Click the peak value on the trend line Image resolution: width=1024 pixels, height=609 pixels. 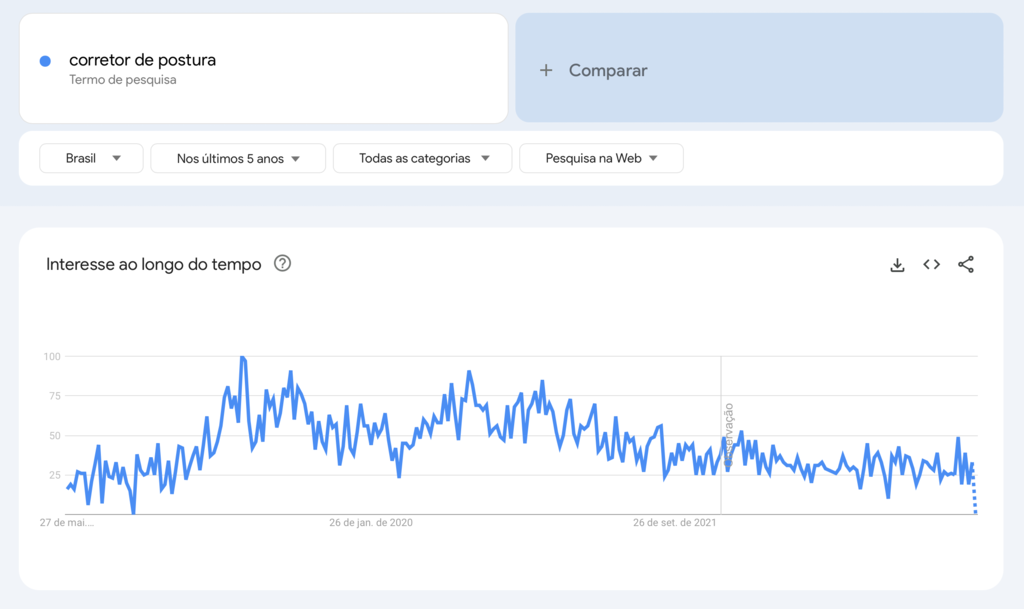click(241, 356)
